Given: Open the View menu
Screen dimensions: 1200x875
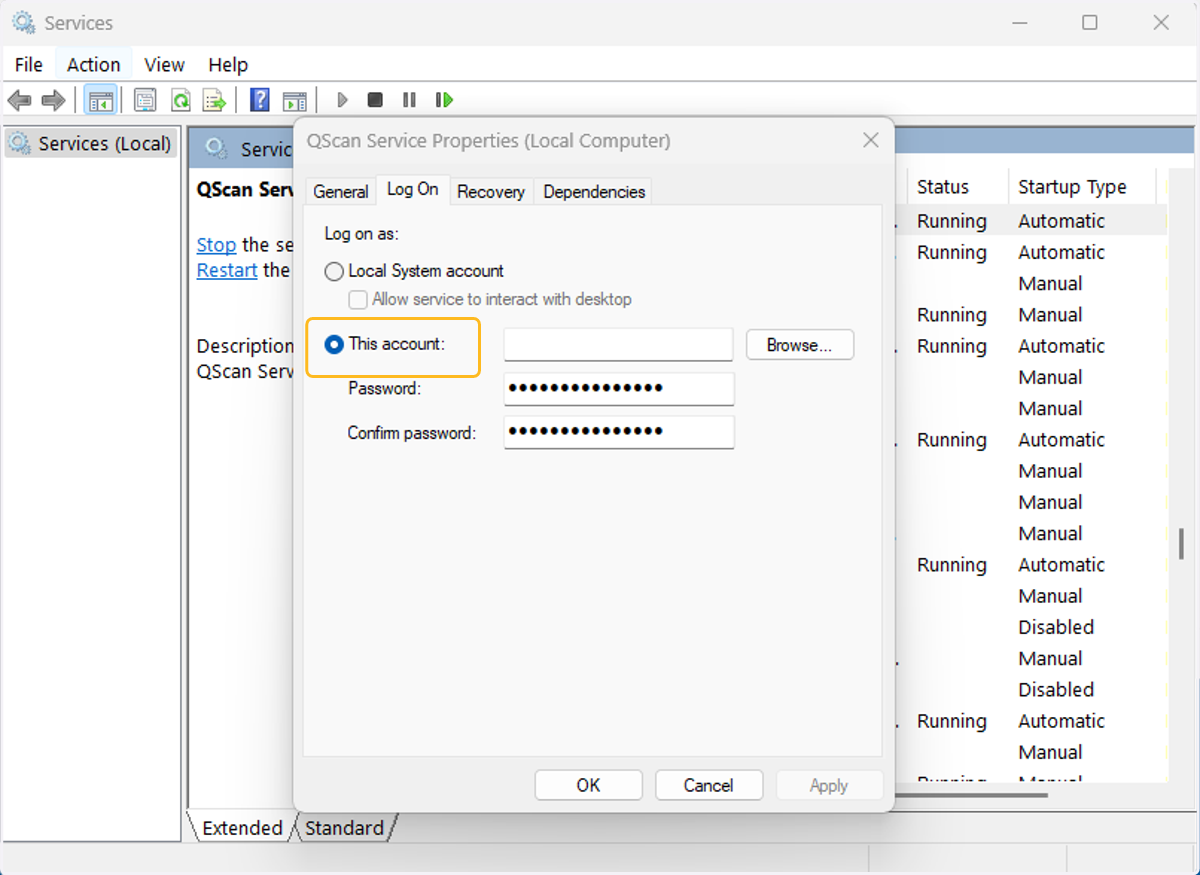Looking at the screenshot, I should pos(164,64).
